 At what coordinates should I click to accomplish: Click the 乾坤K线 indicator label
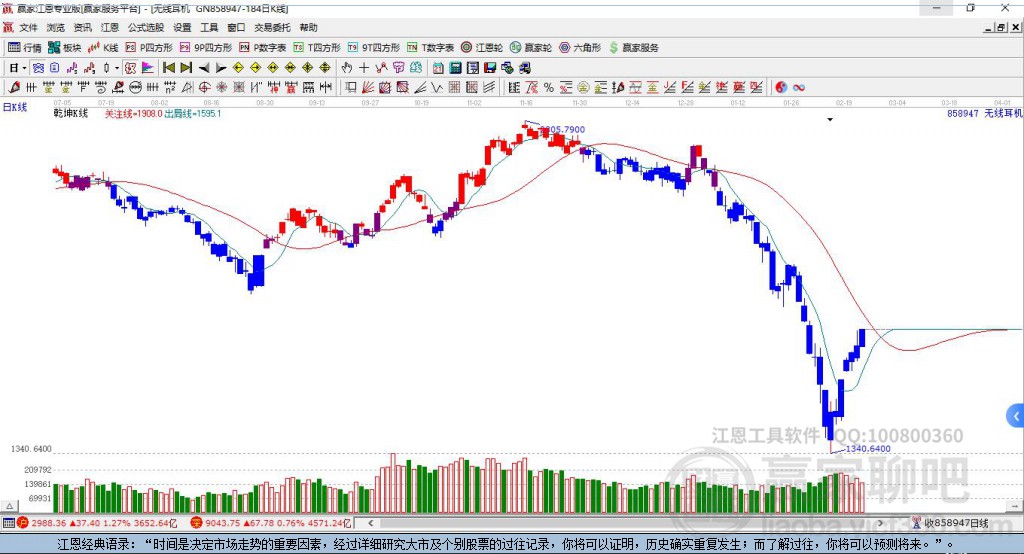click(x=71, y=113)
